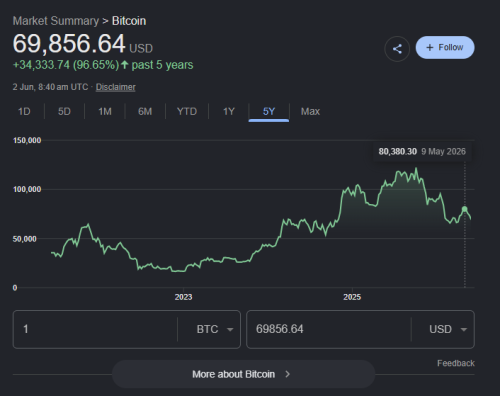Show the 1Y chart range

[229, 111]
